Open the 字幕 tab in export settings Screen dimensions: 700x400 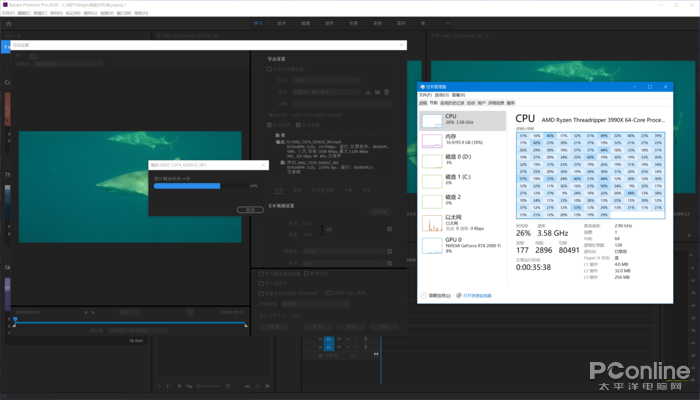coord(348,190)
